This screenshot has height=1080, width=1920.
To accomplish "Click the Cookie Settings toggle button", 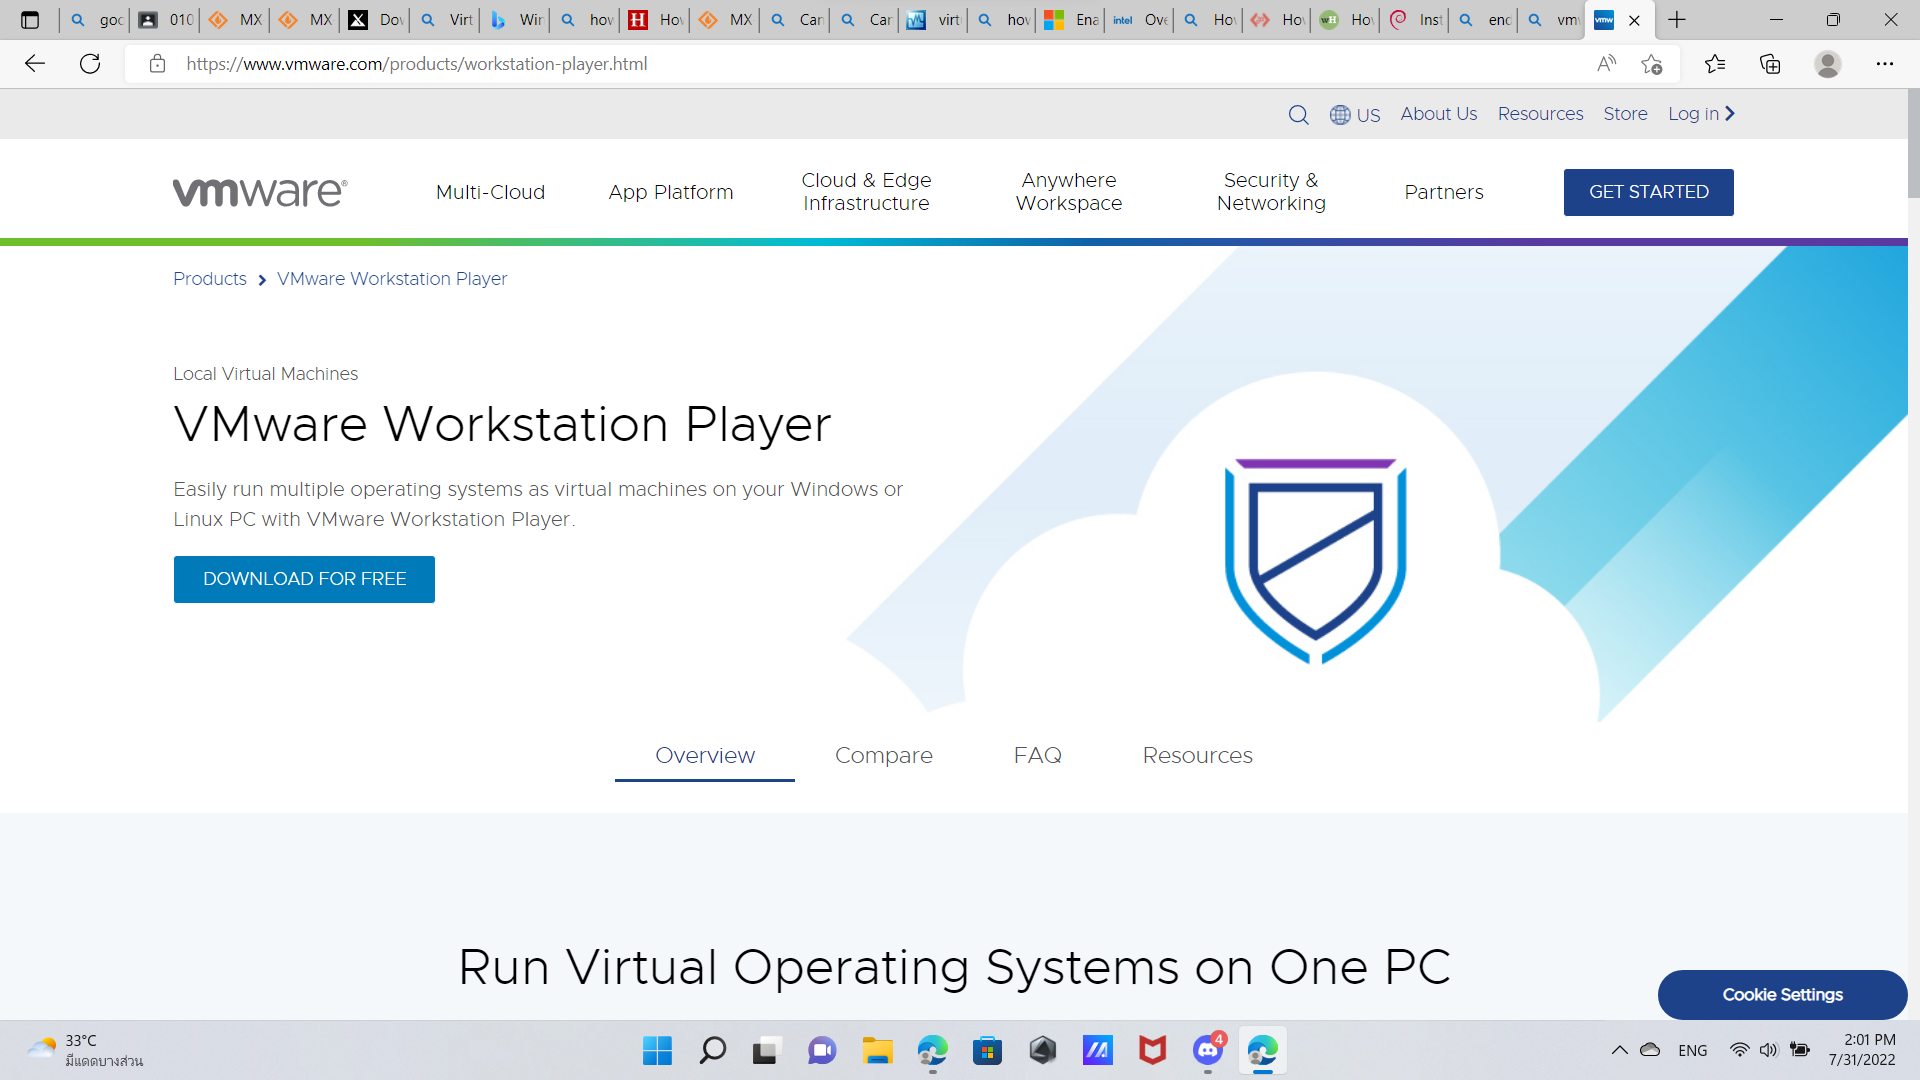I will (x=1783, y=994).
